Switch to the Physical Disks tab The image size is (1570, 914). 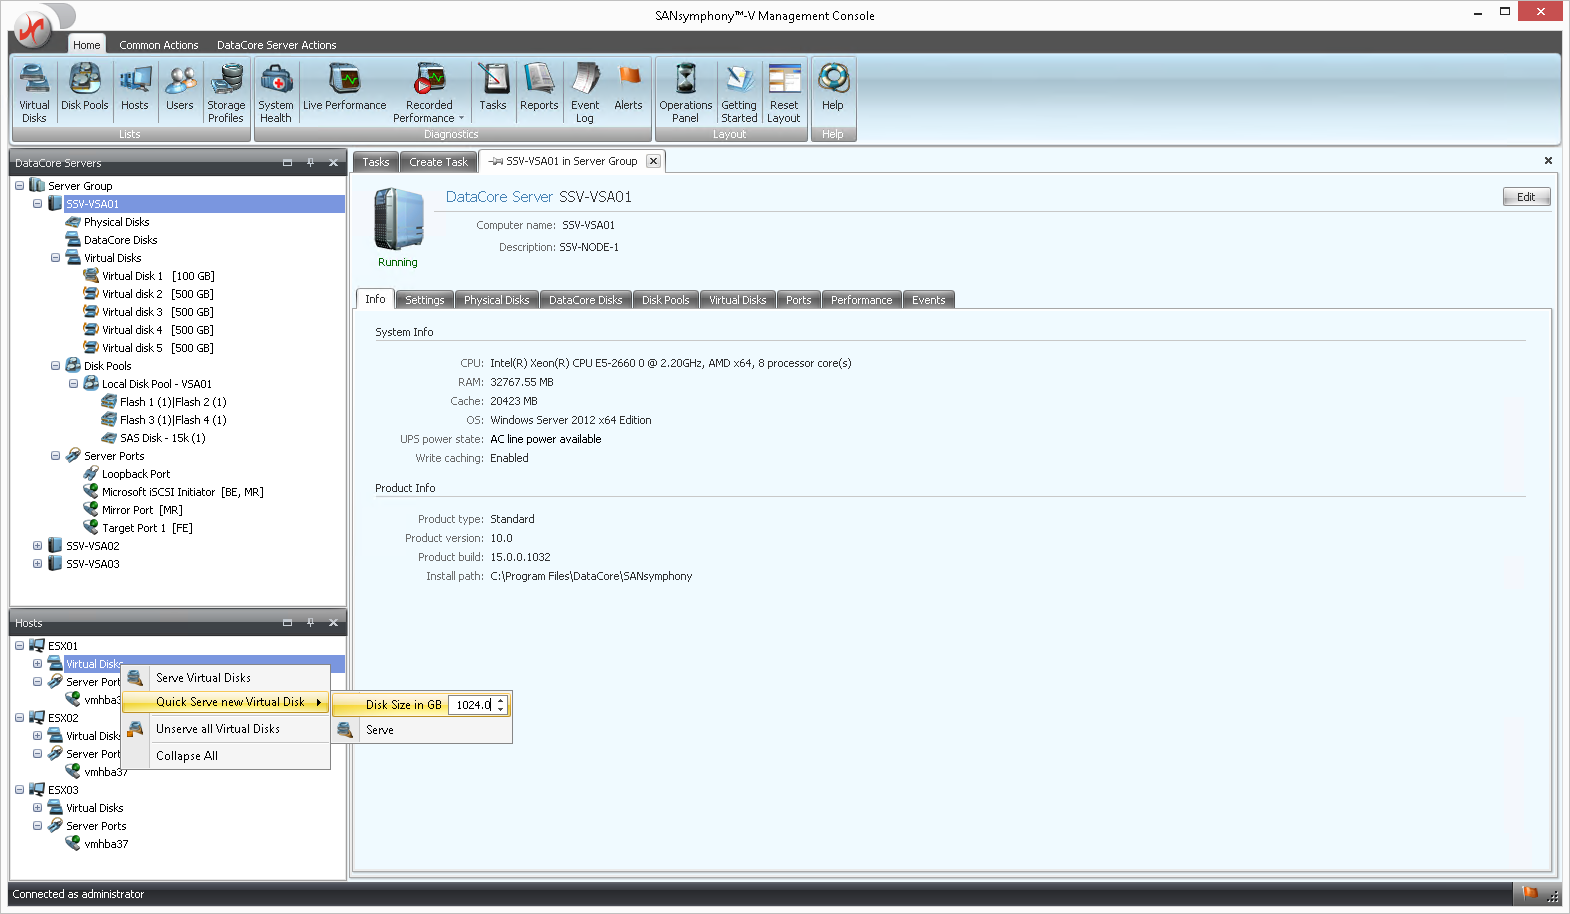(496, 300)
